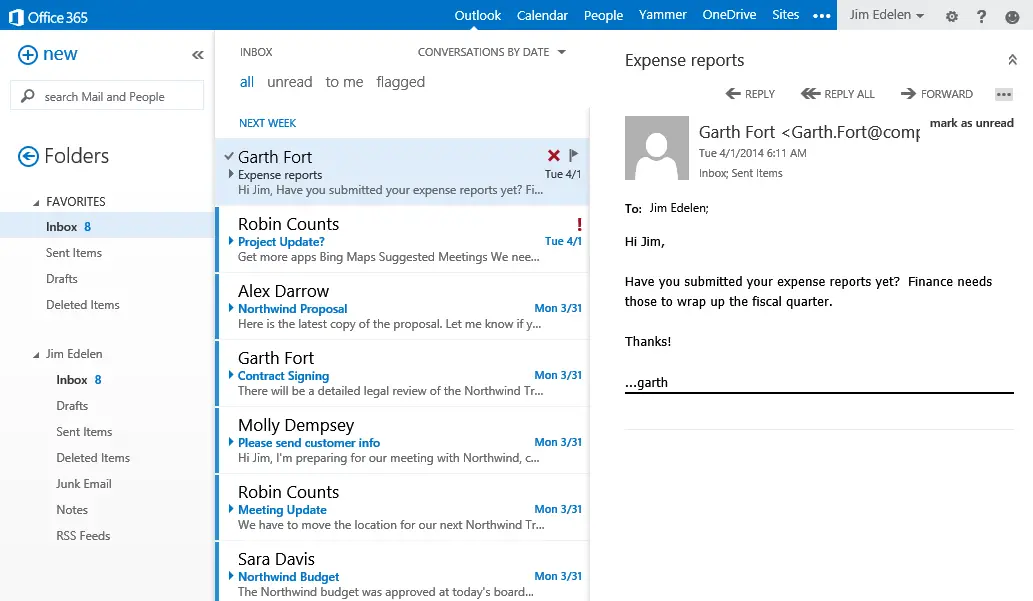Open more actions ellipsis in reading pane

[1003, 94]
